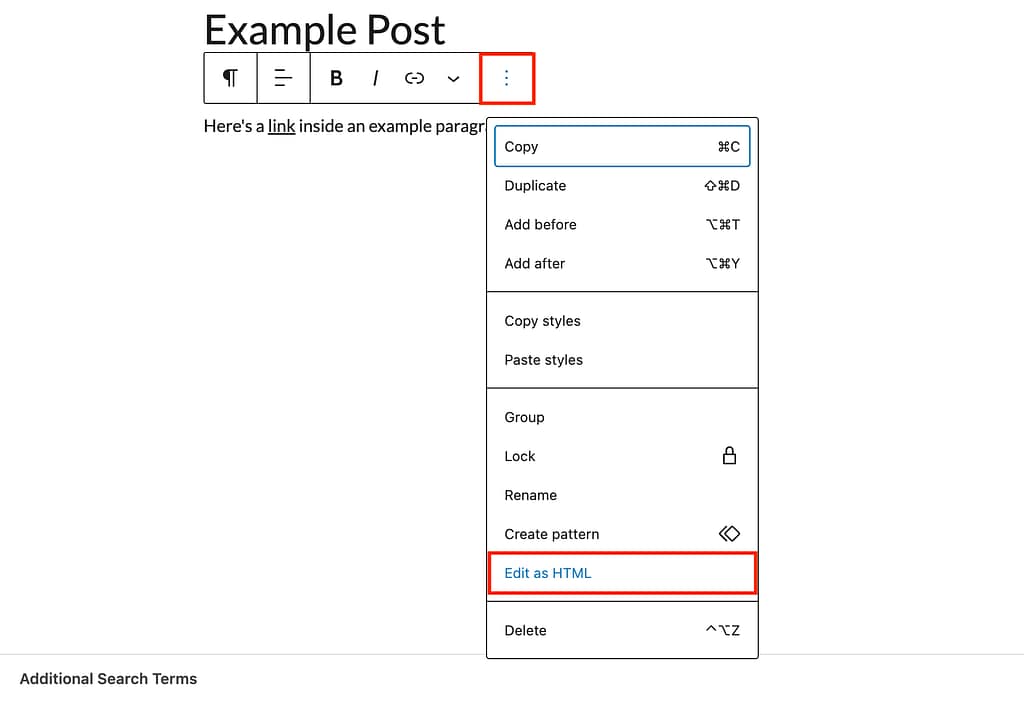Expand the more formatting options chevron
Image resolution: width=1024 pixels, height=709 pixels.
pos(453,78)
